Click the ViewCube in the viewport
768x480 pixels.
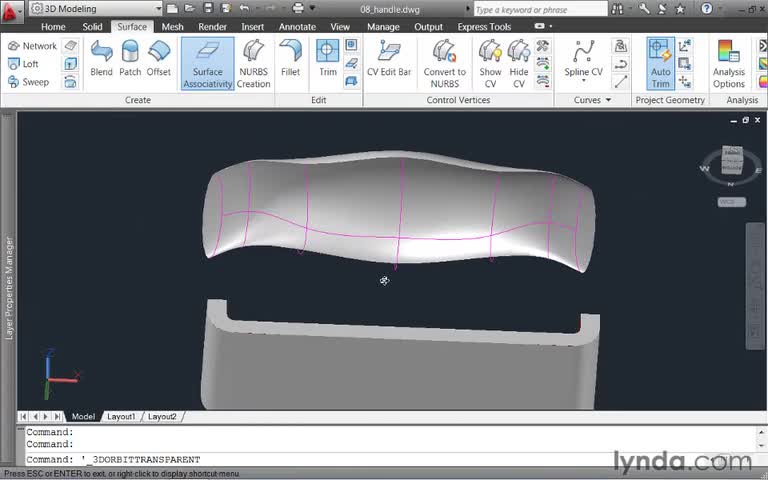tap(732, 160)
